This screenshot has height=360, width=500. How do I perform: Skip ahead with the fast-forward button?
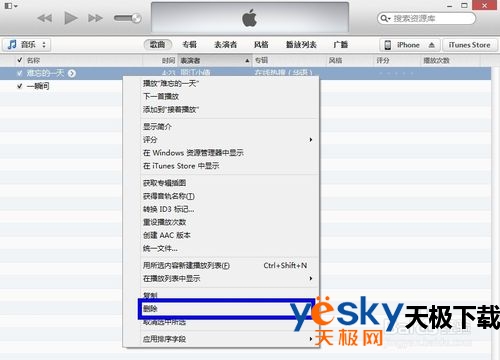[95, 18]
